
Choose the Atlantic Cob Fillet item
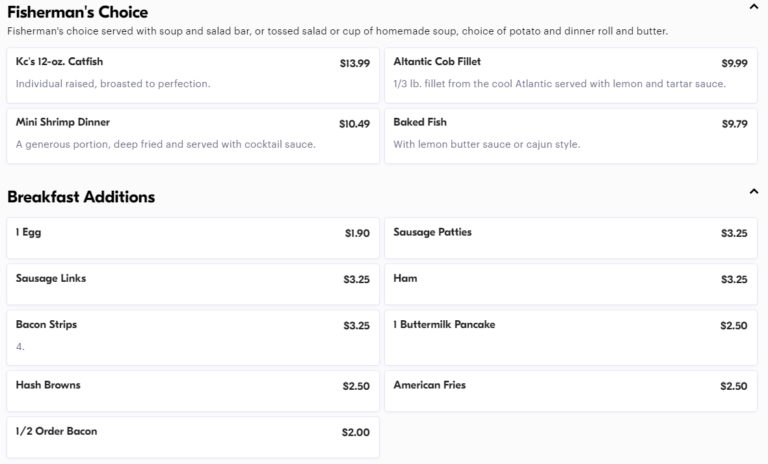(x=571, y=75)
